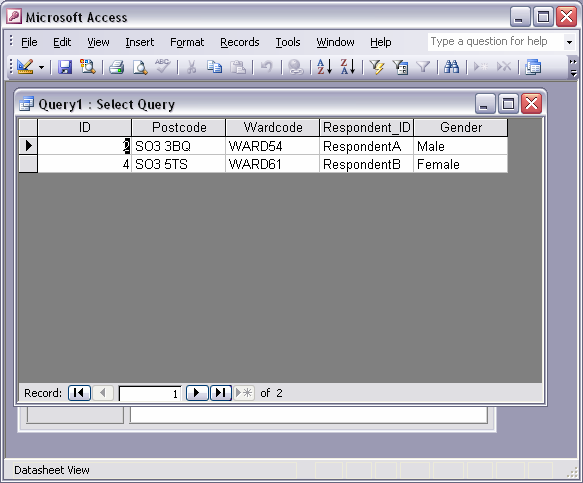
Task: Click the Find binoculars icon
Action: click(451, 67)
